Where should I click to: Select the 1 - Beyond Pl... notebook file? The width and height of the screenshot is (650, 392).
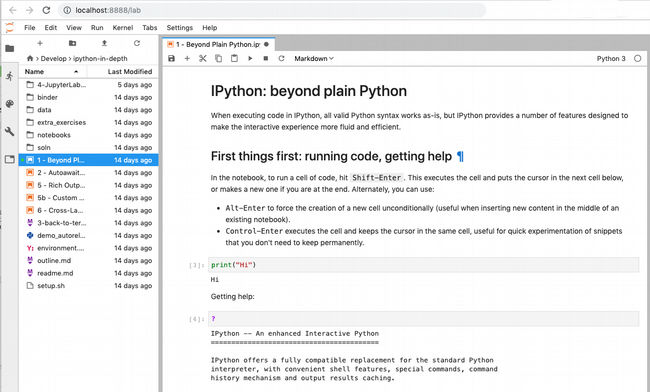click(89, 160)
